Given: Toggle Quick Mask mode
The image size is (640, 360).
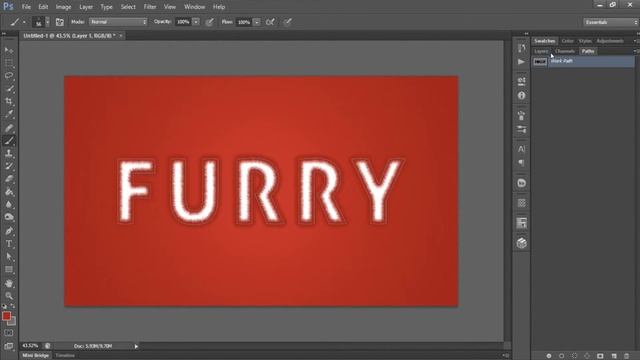Looking at the screenshot, I should point(9,333).
